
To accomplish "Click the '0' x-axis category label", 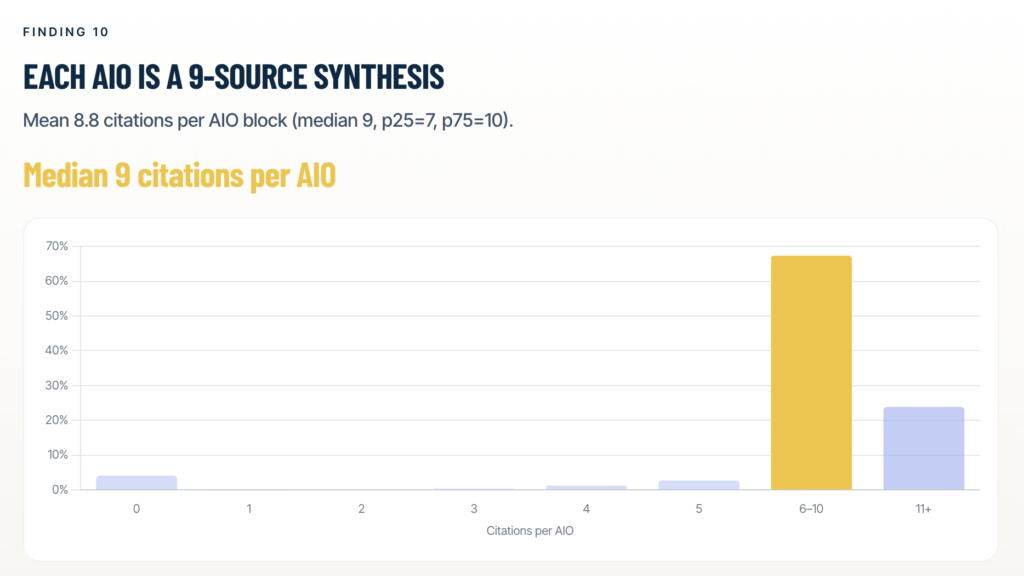I will coord(136,509).
